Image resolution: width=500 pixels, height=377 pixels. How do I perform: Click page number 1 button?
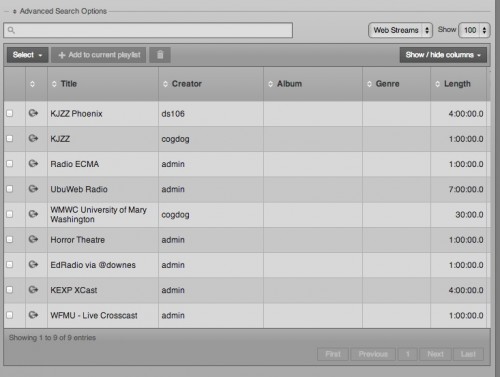tap(408, 354)
